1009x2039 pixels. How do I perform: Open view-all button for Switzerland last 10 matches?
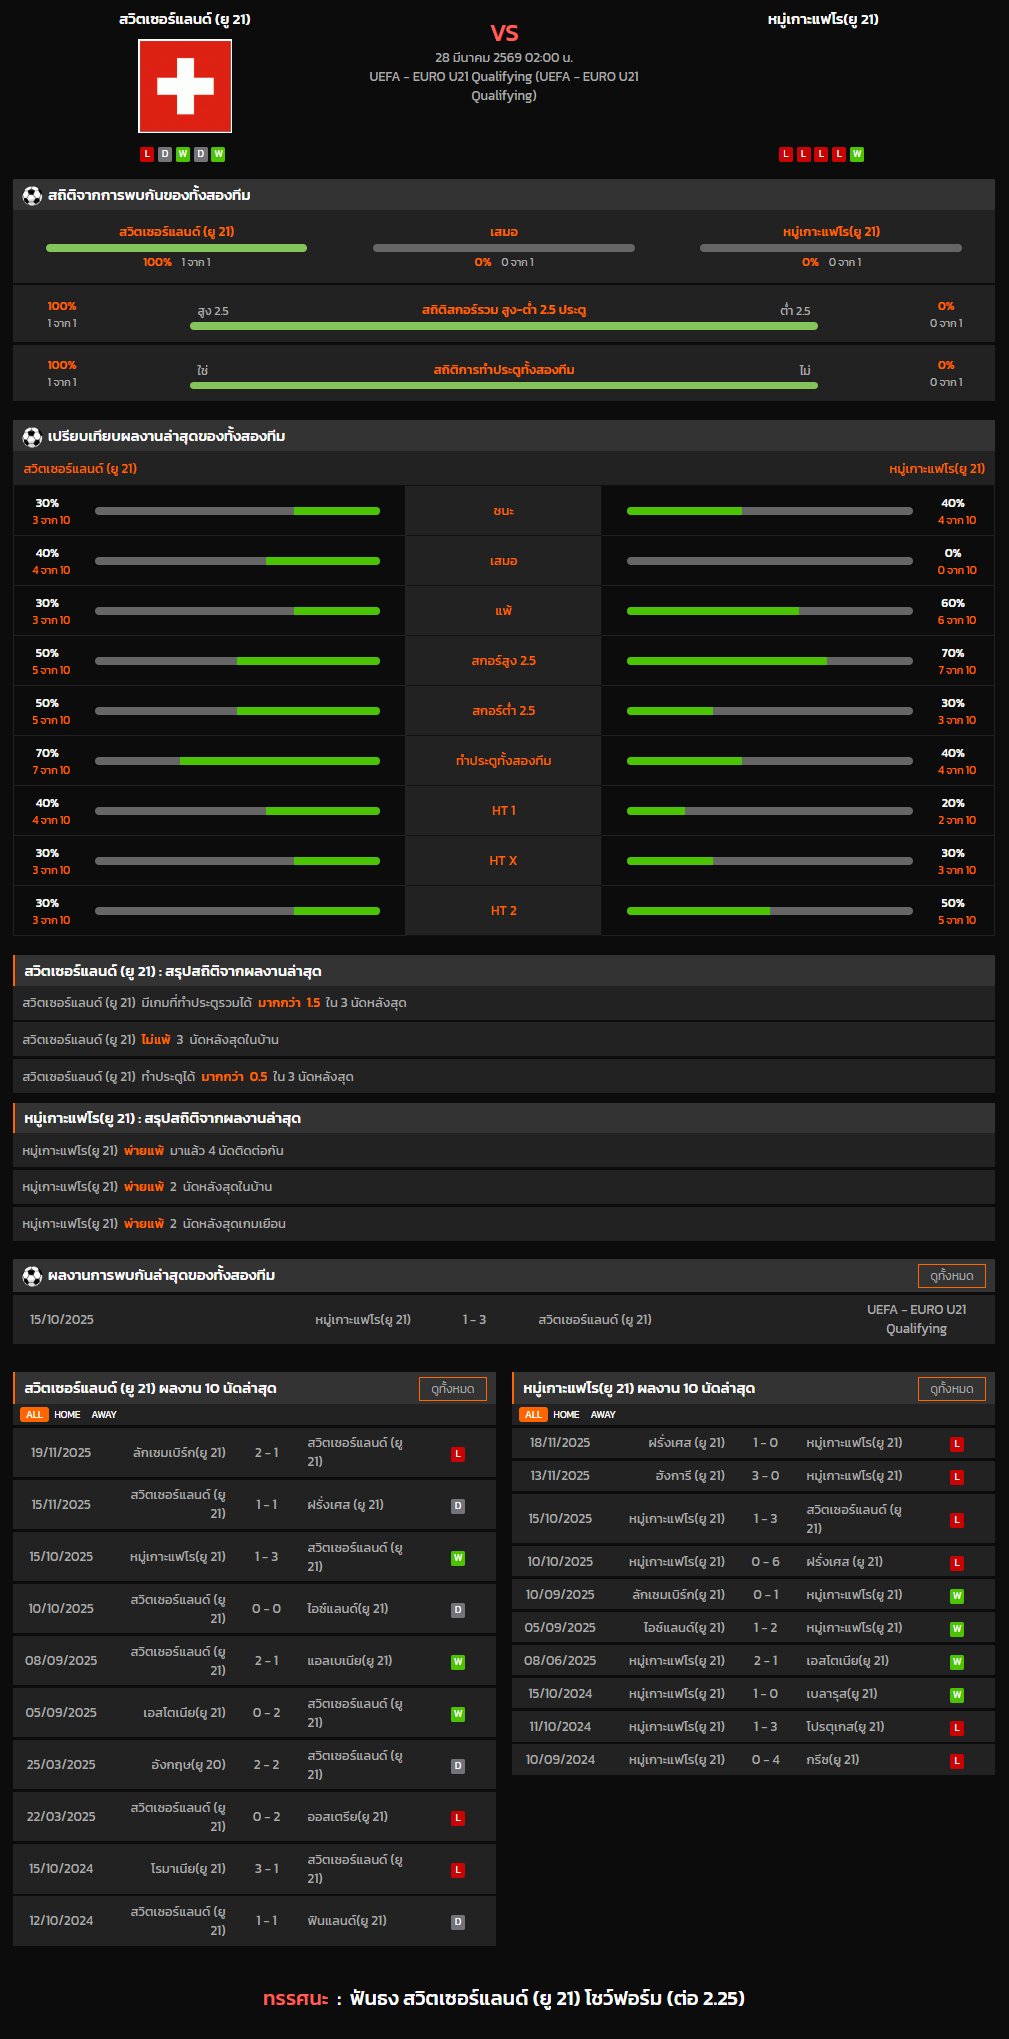click(452, 1389)
